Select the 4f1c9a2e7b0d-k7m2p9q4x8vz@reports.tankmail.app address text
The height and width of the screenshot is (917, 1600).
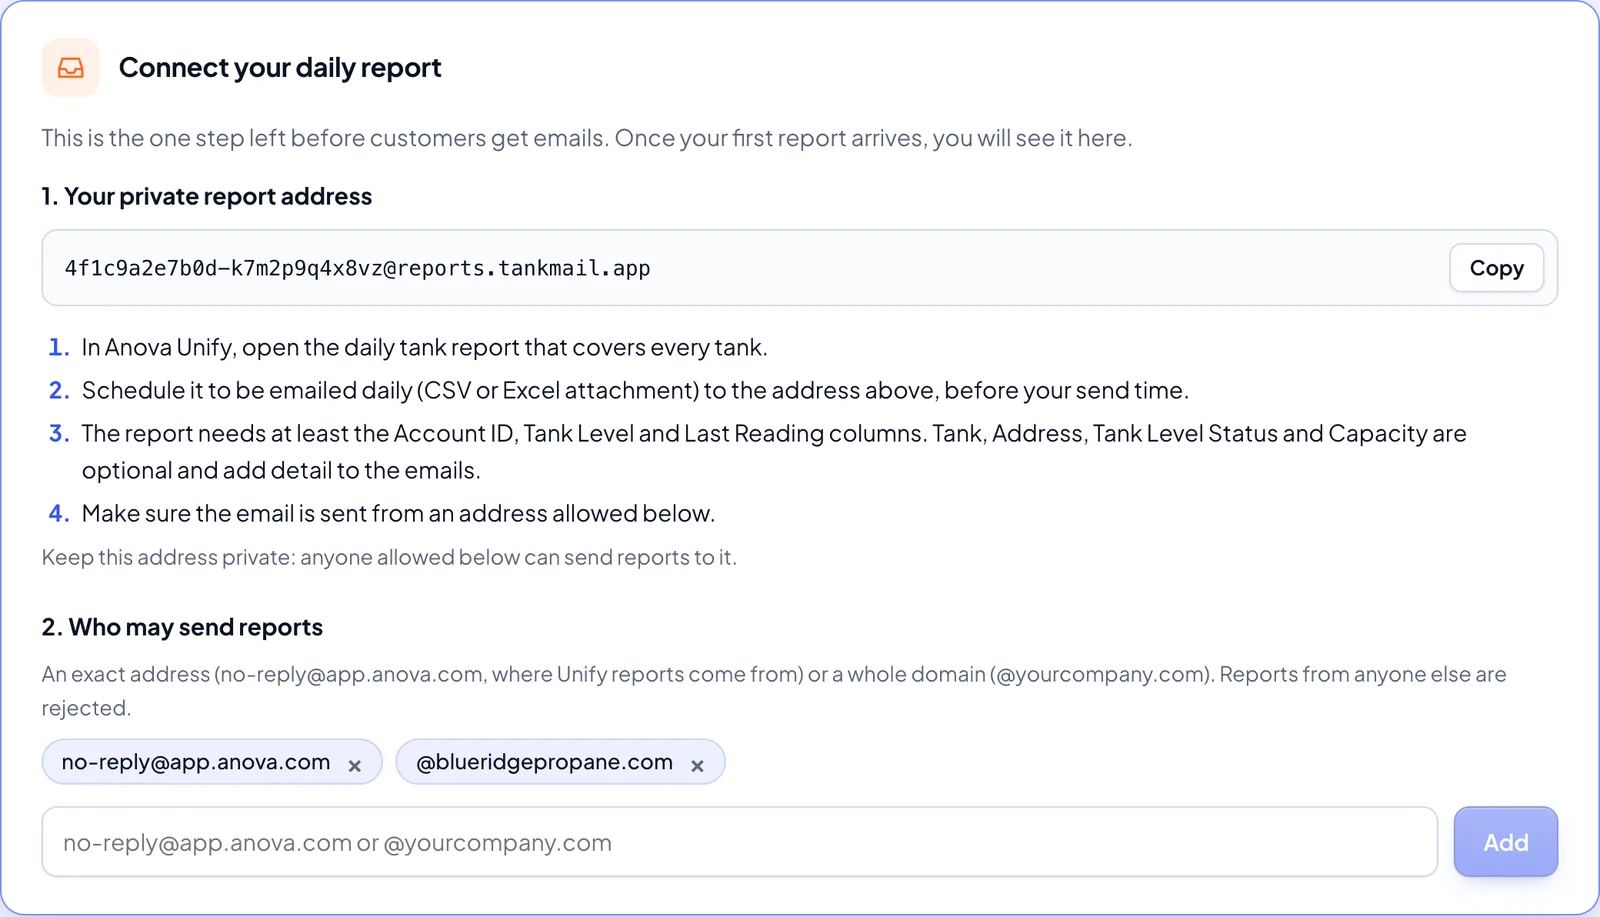tap(357, 268)
